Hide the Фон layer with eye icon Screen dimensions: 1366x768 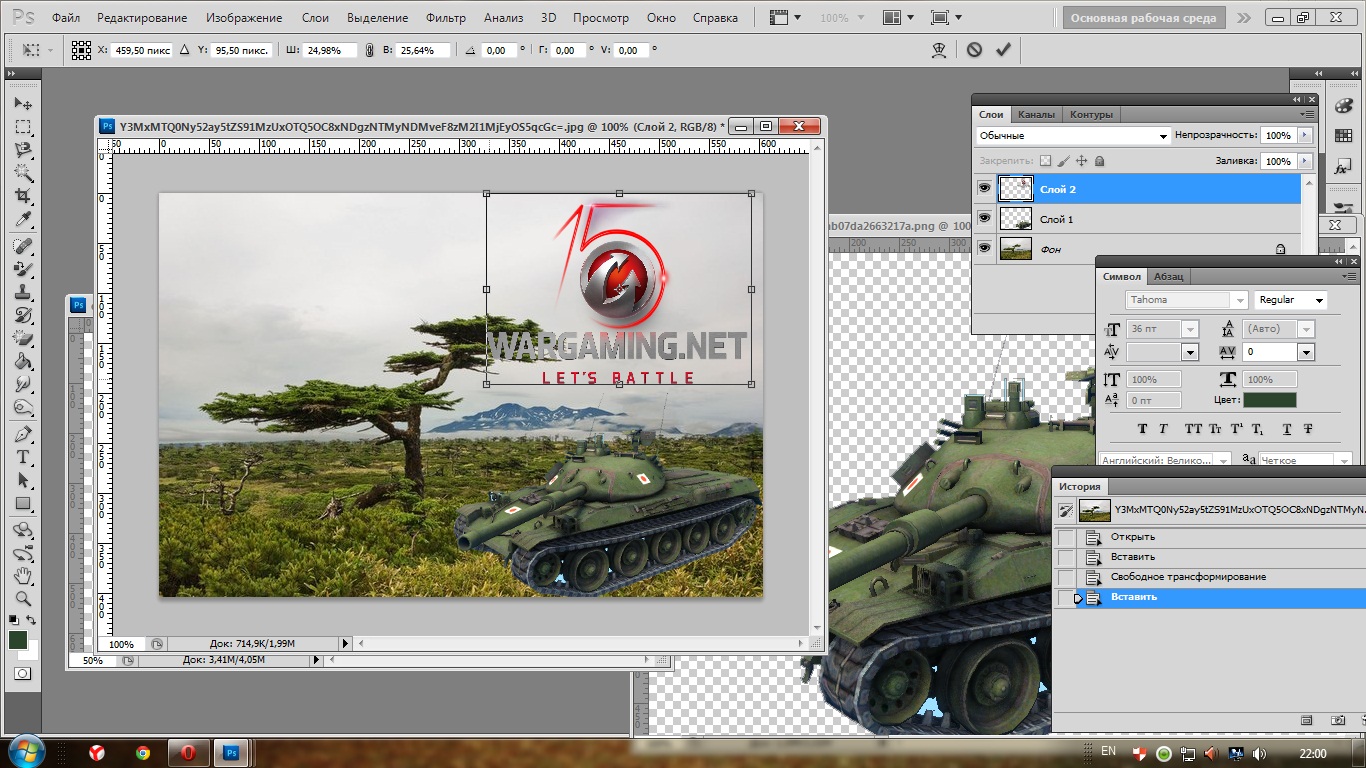click(x=984, y=248)
